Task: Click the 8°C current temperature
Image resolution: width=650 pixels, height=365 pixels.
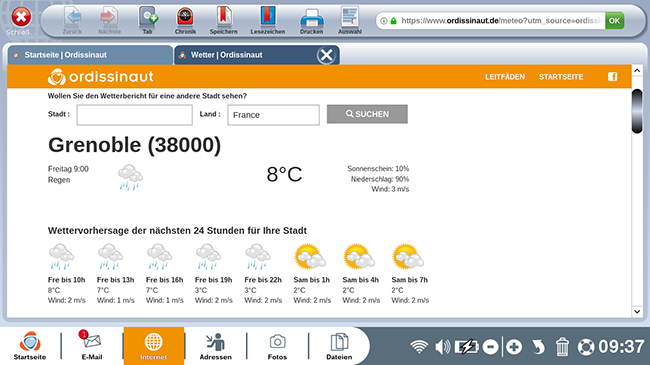Action: click(284, 174)
